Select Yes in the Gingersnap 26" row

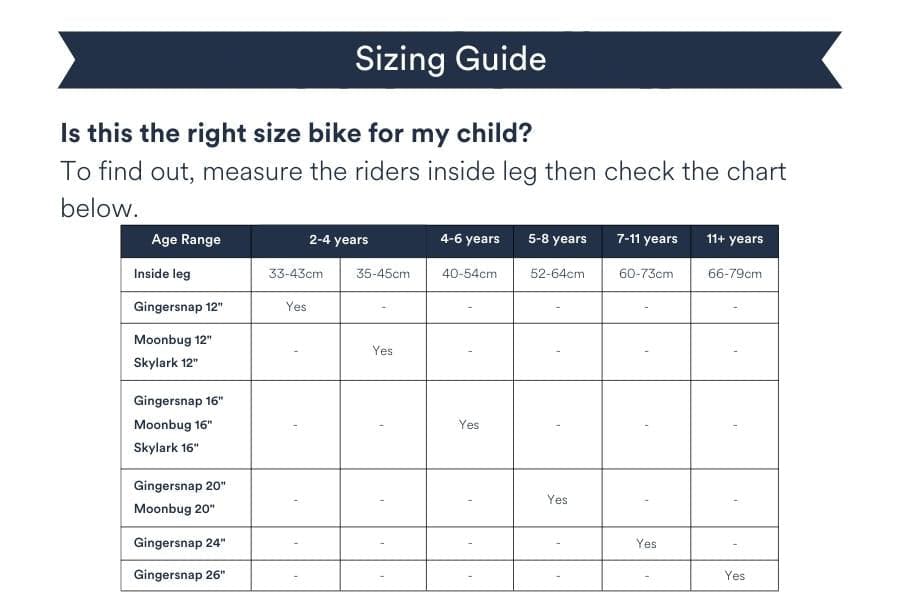[734, 575]
